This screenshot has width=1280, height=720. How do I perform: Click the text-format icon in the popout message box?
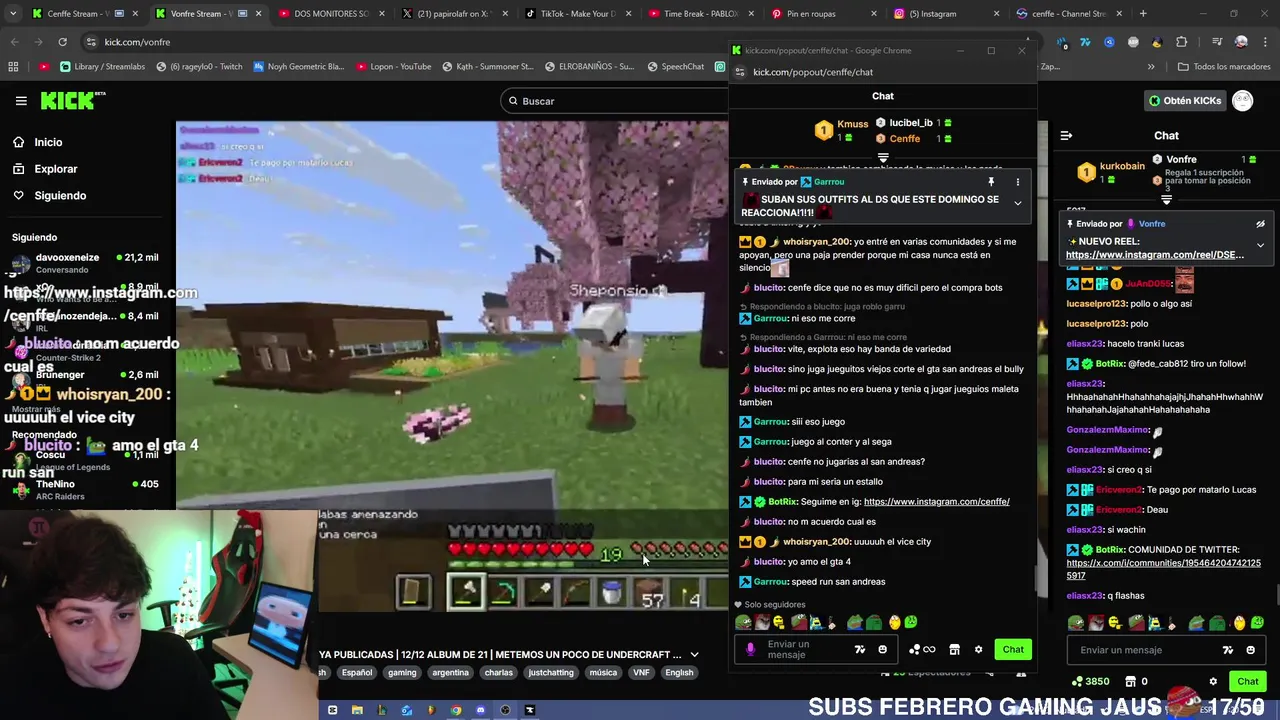click(859, 650)
